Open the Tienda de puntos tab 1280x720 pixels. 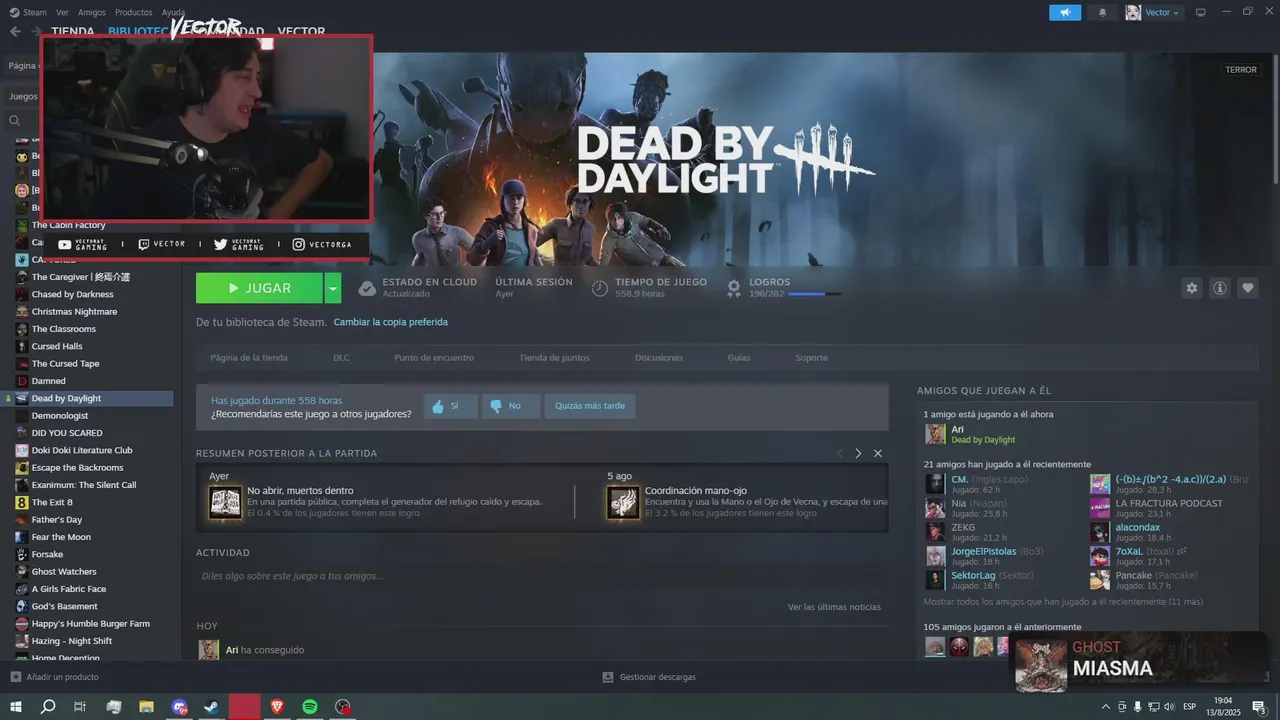[554, 357]
